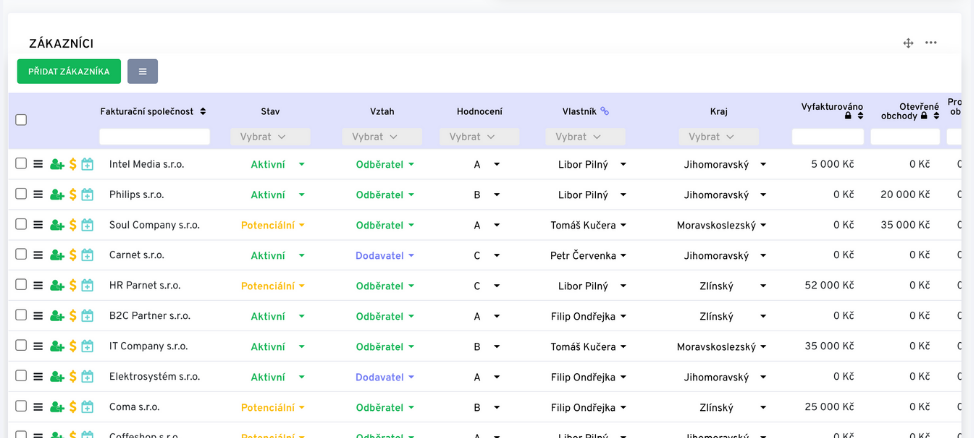Check the Soul Company s.r.o. row checkbox
Screen dimensions: 974x438
(x=21, y=224)
